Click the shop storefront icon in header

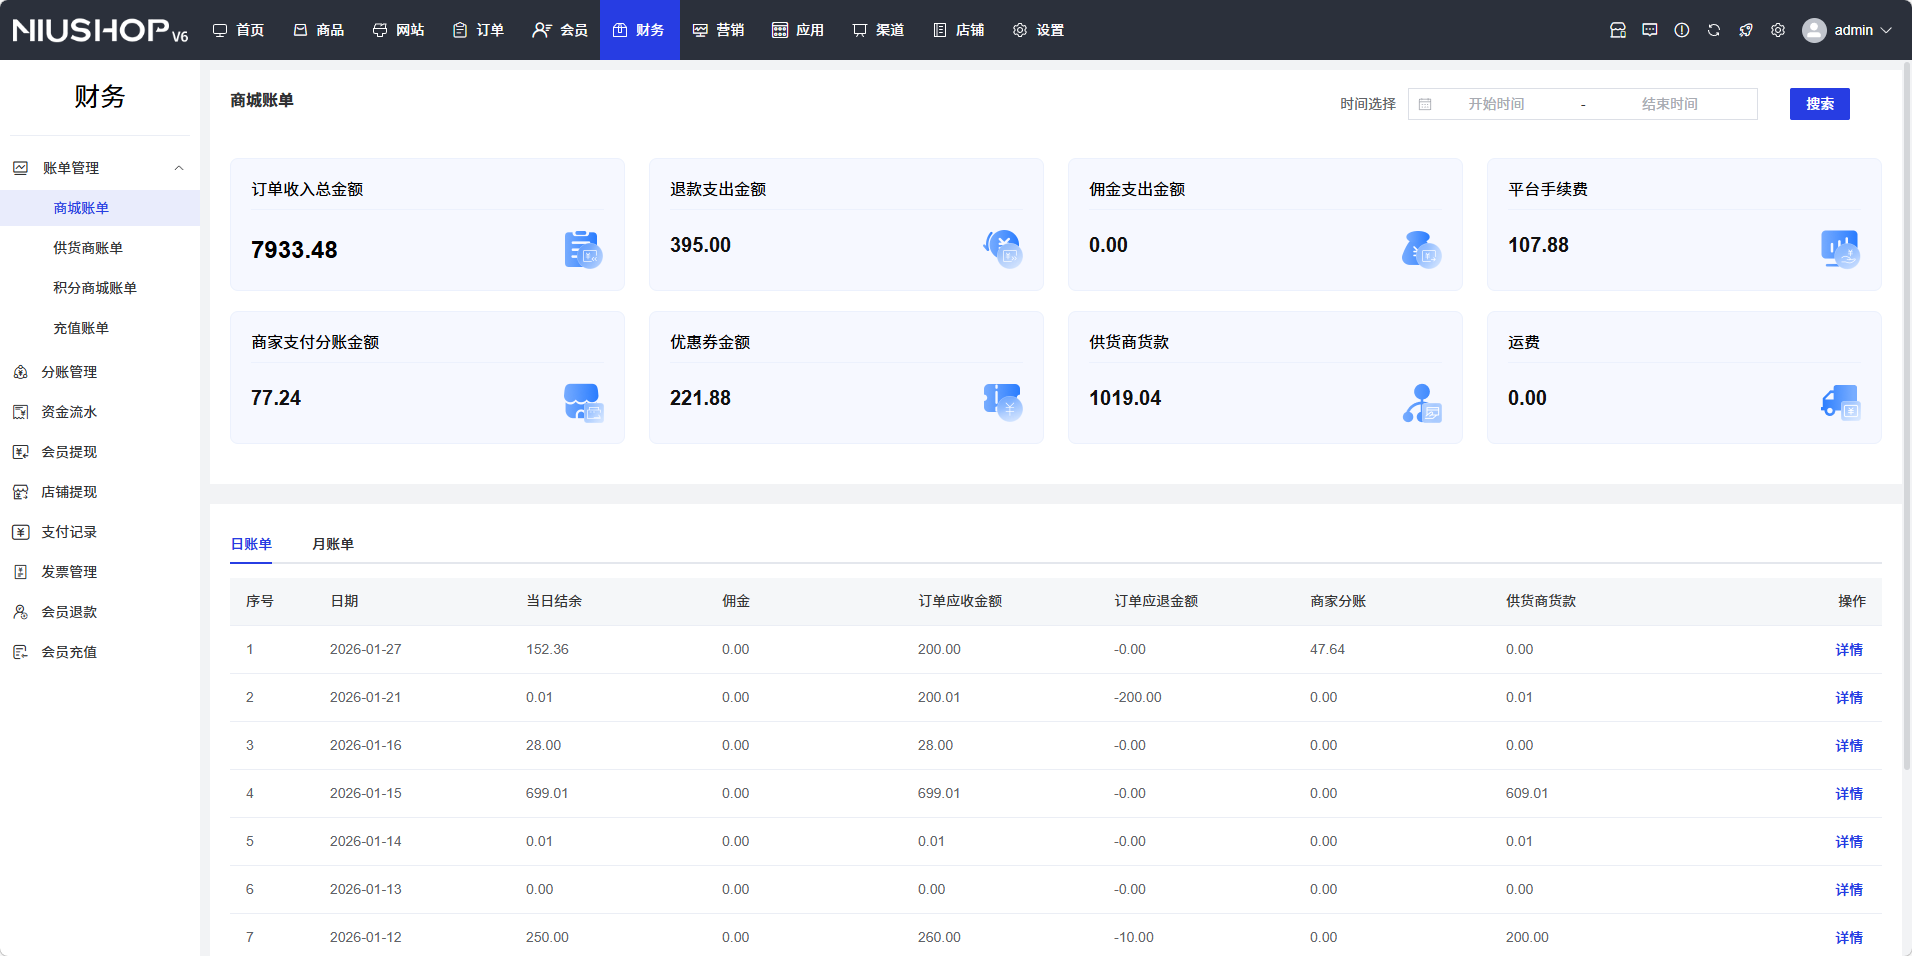(1618, 30)
